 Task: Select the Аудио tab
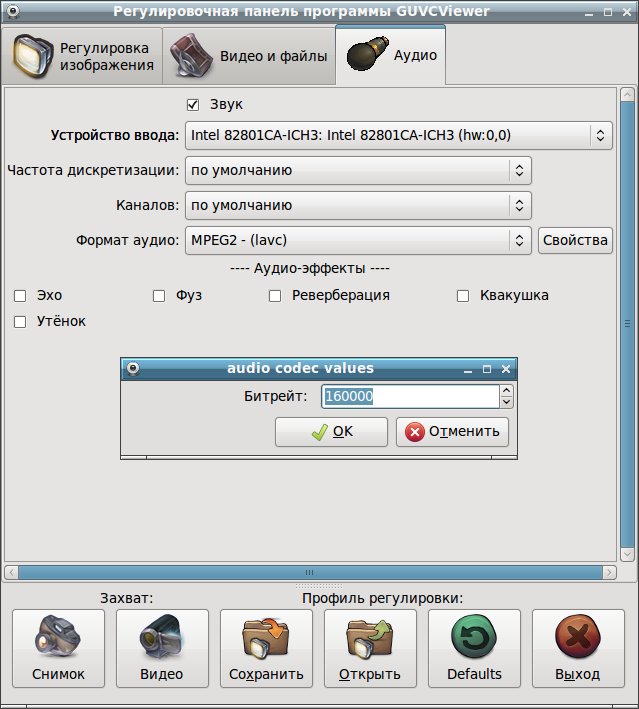tap(391, 55)
